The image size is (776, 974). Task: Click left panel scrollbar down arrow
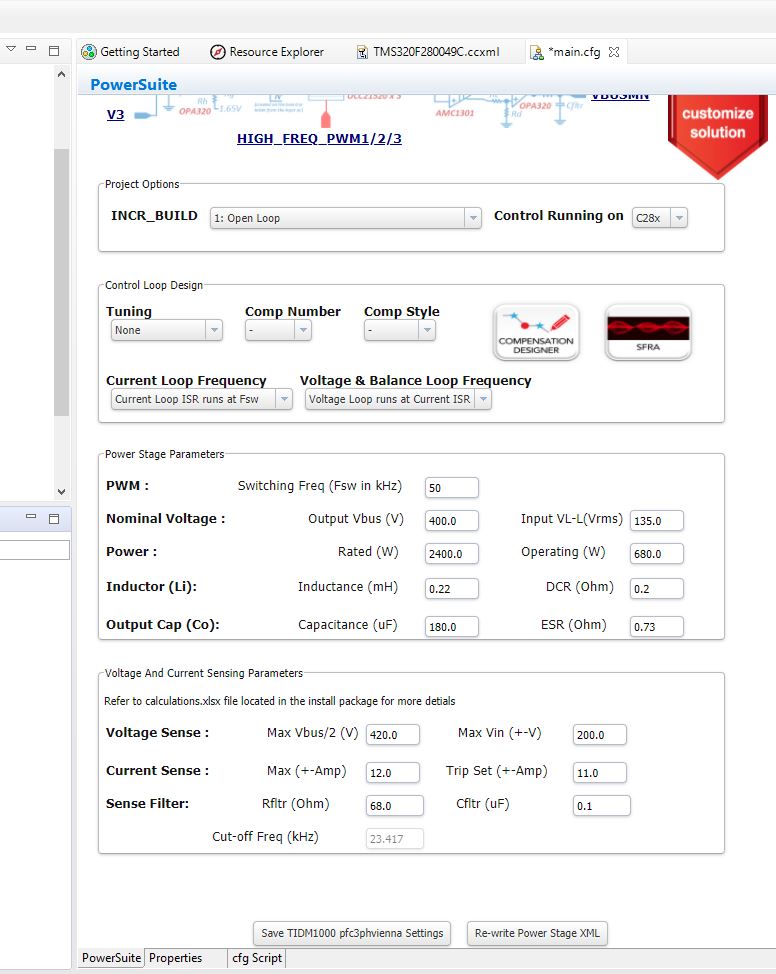[61, 491]
